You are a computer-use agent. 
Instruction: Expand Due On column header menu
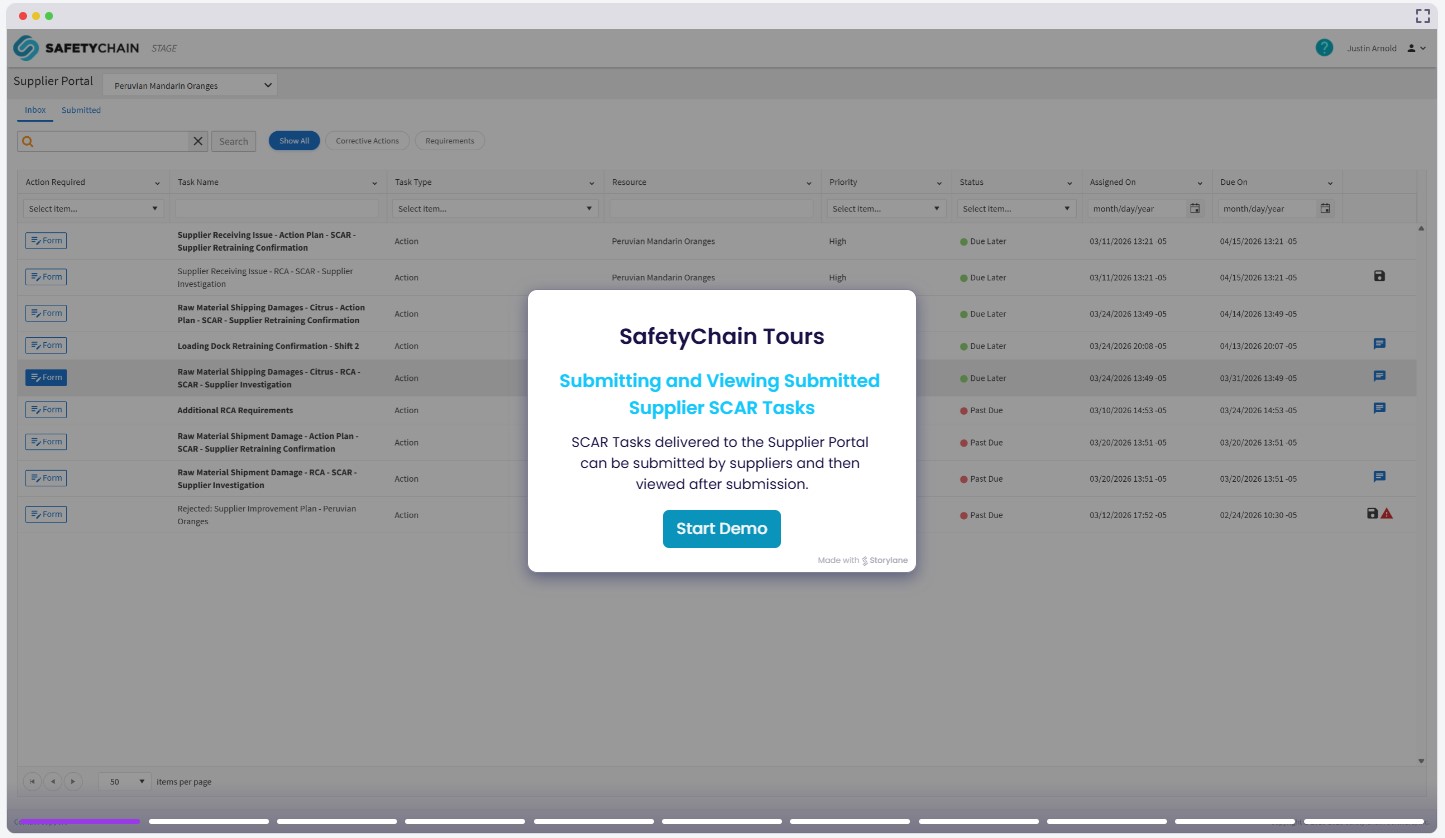click(x=1330, y=183)
